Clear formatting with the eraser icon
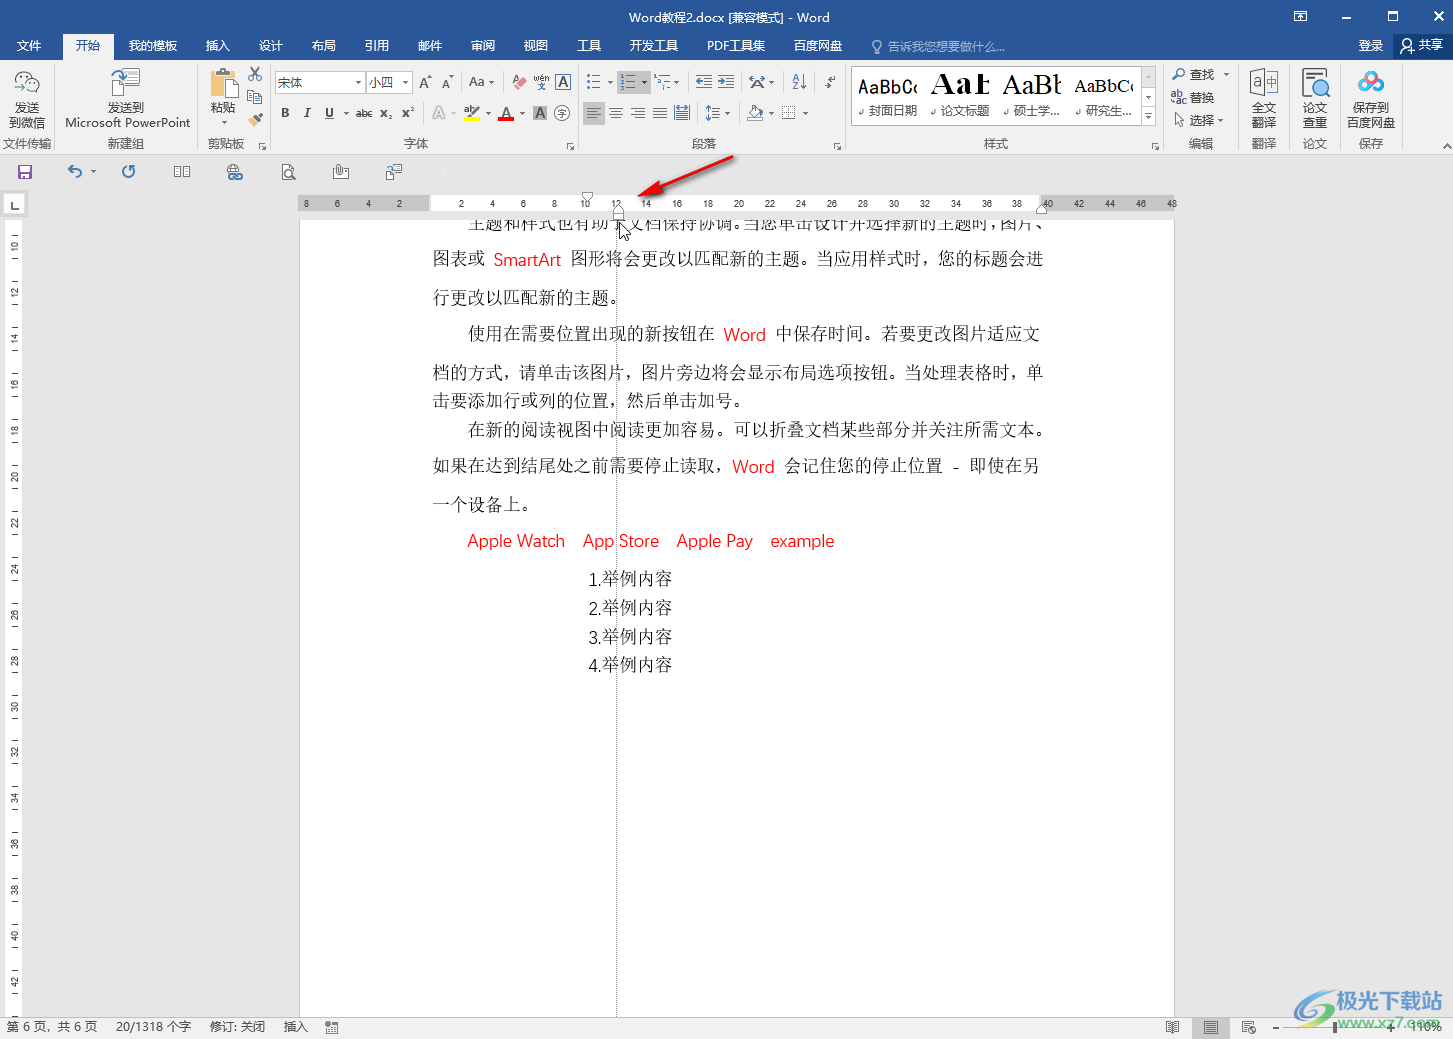This screenshot has width=1453, height=1039. pyautogui.click(x=519, y=82)
